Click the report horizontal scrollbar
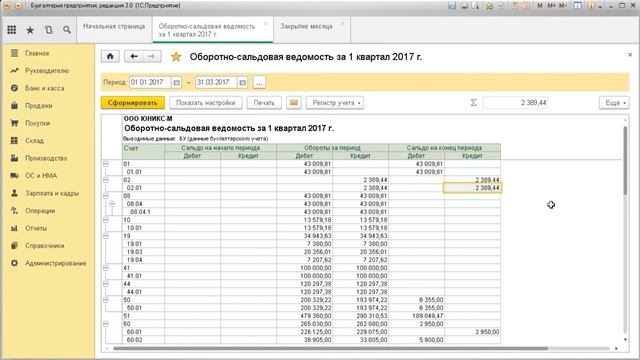The image size is (640, 360). click(331, 348)
